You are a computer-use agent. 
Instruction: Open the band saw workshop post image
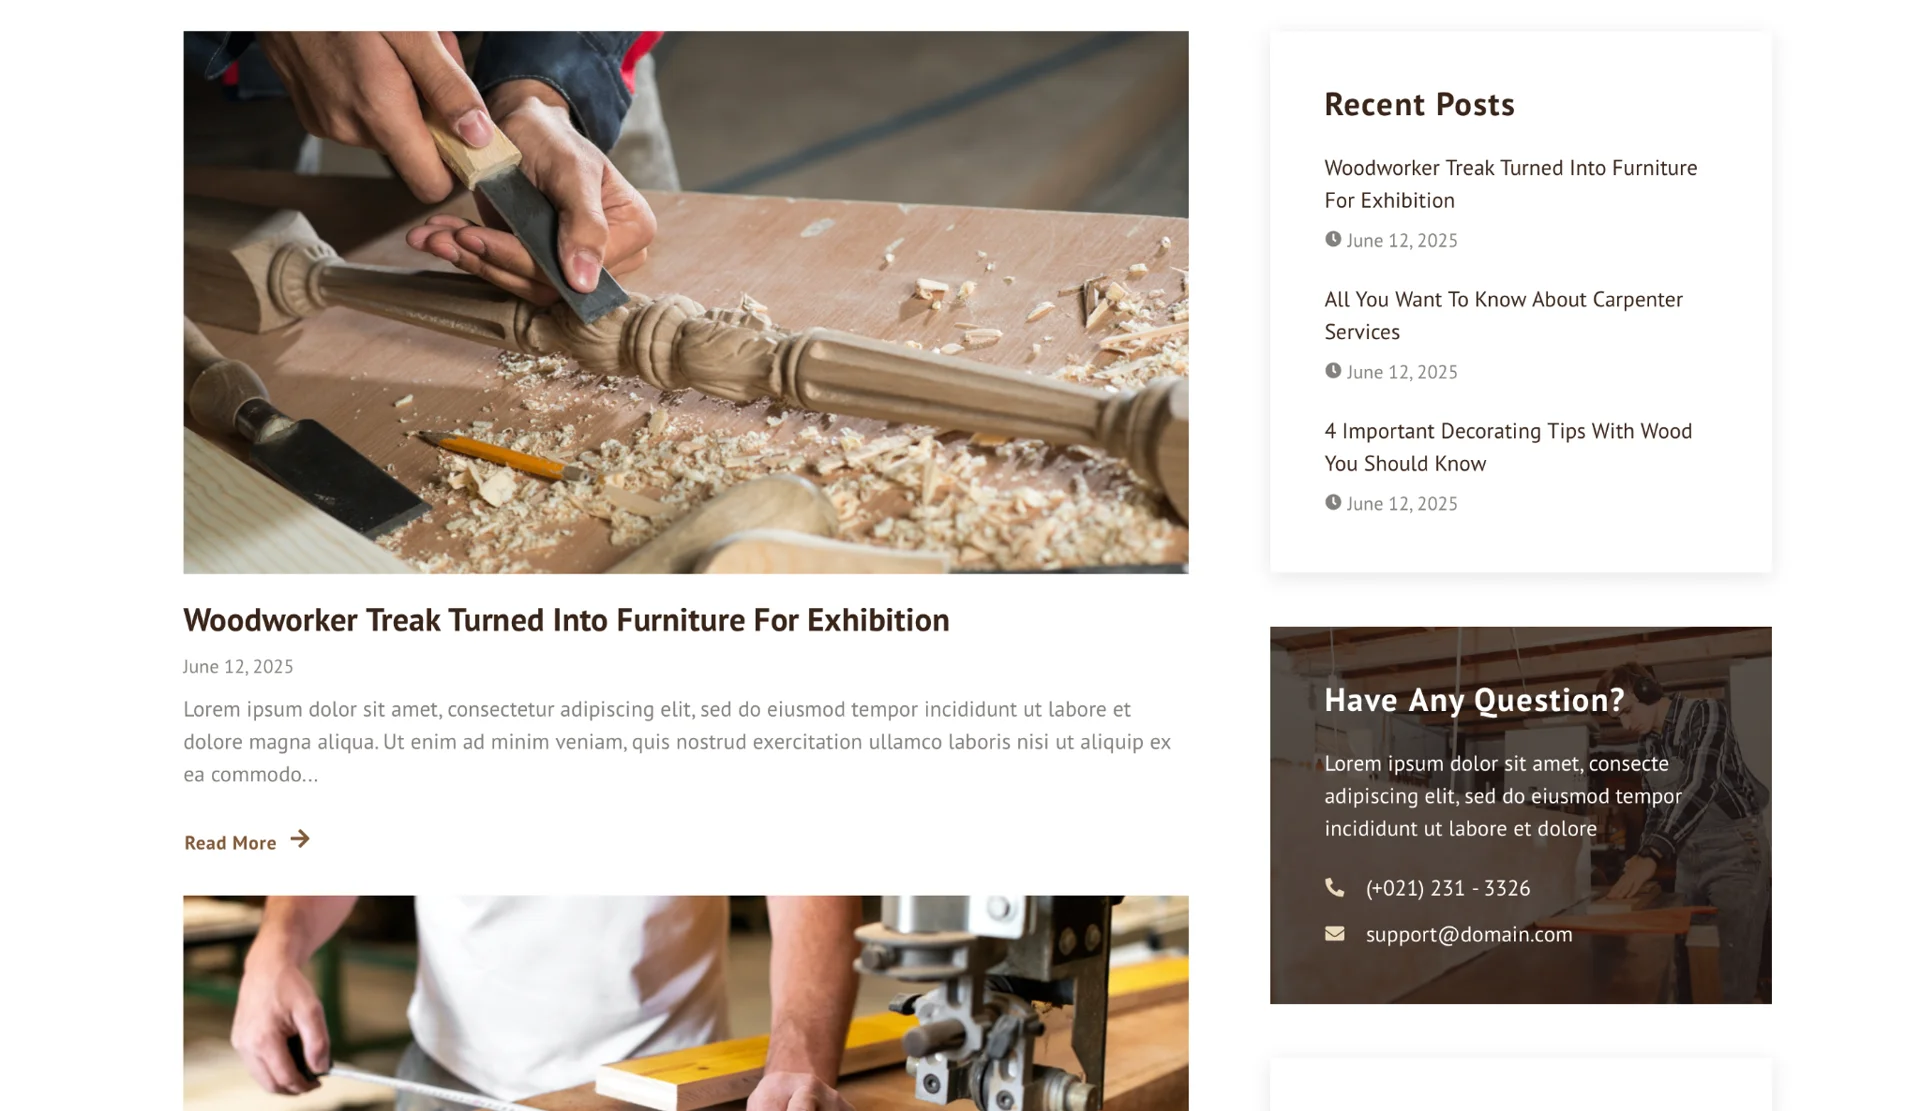coord(686,1003)
